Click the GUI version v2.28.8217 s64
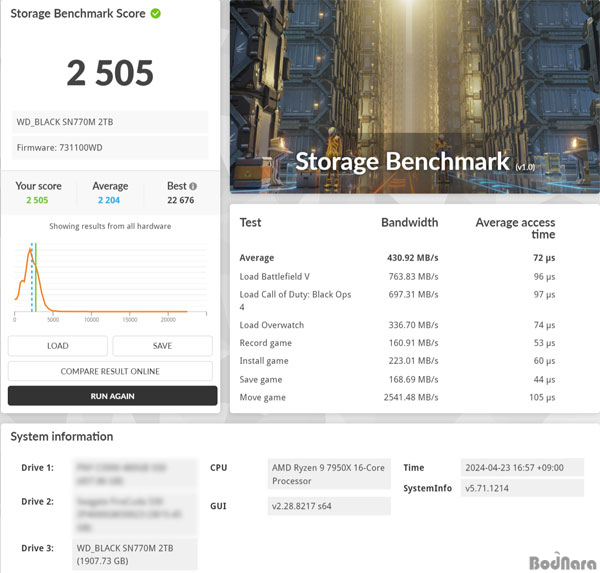This screenshot has width=600, height=573. [329, 506]
